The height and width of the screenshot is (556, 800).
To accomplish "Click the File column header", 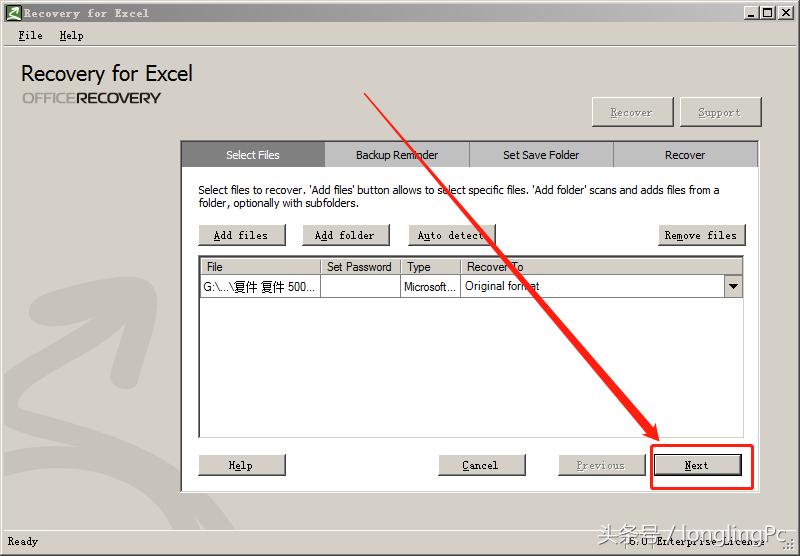I will [x=260, y=267].
